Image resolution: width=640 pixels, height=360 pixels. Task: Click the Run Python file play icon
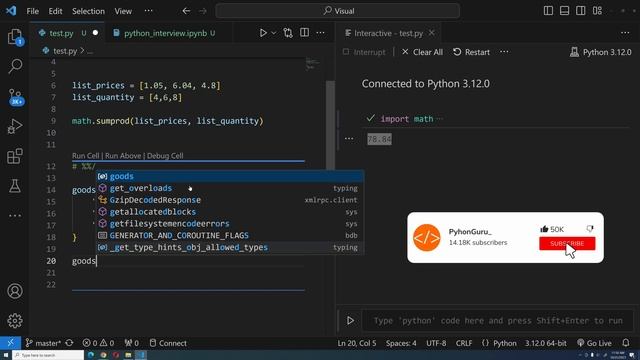(x=263, y=33)
